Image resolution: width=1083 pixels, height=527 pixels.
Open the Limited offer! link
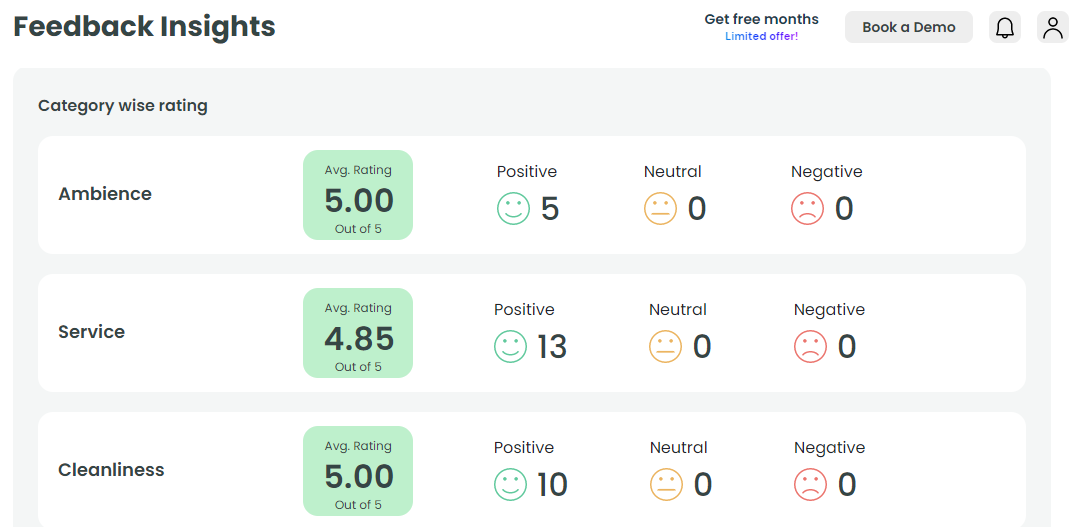pos(761,36)
